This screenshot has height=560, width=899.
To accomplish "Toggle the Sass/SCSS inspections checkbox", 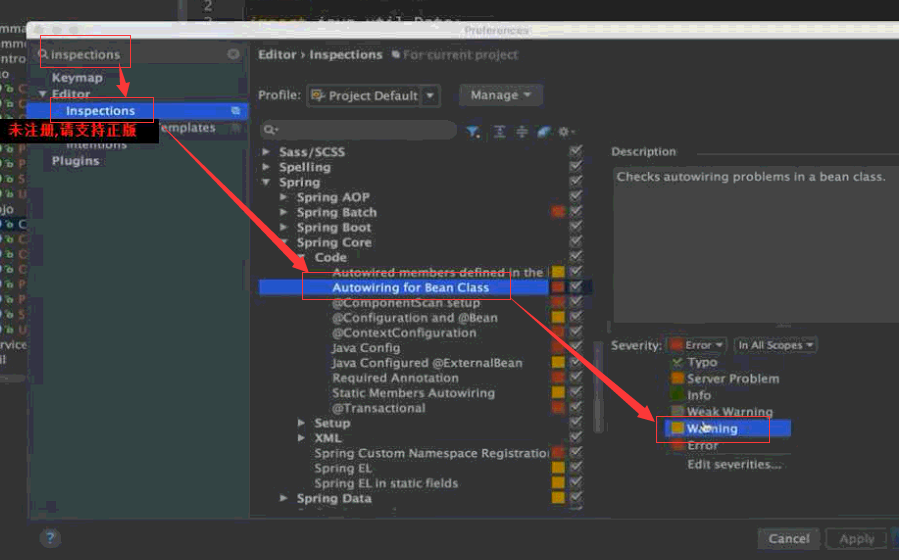I will 576,151.
